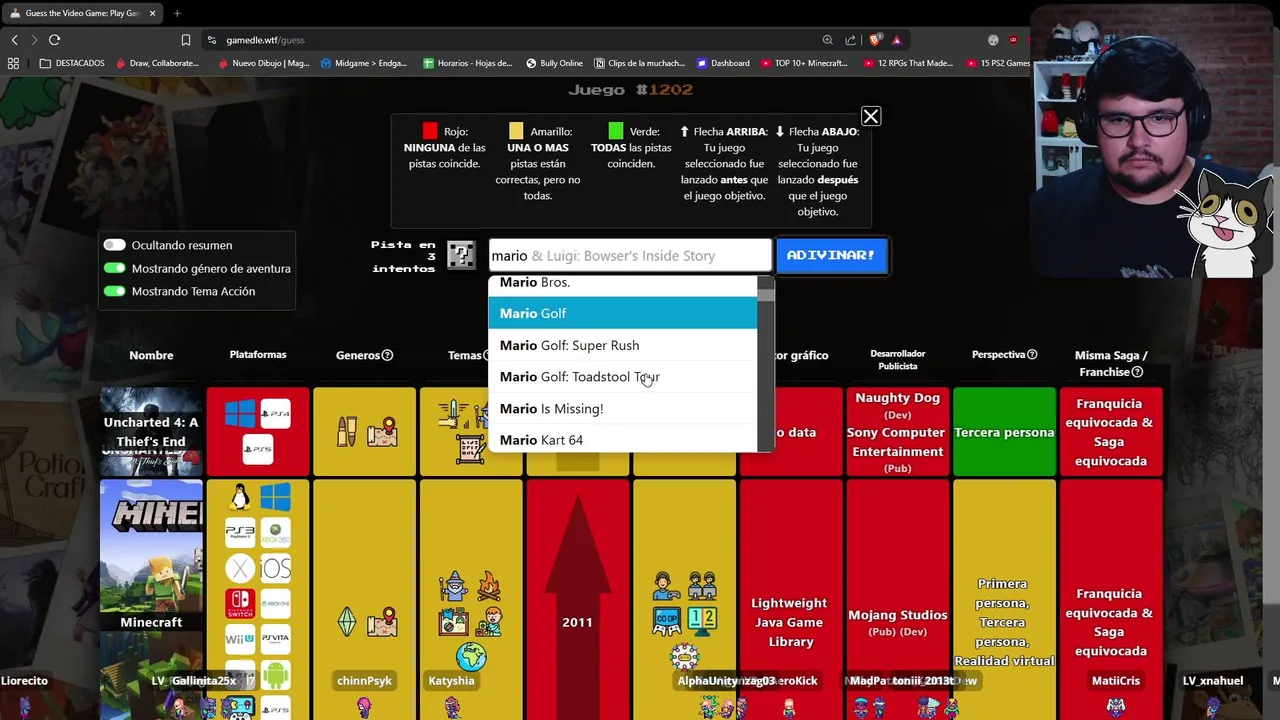Select Mario Kart 64 suggestion
Screen dimensions: 1280x720
tap(622, 439)
